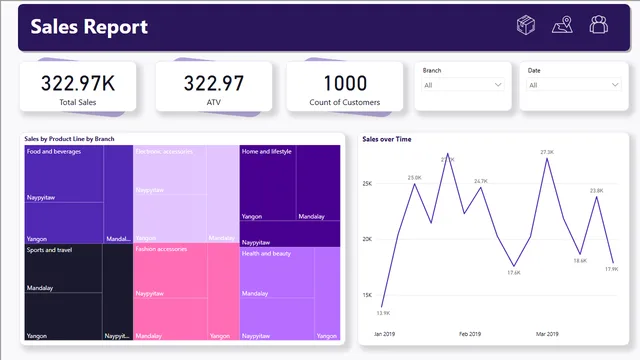Image resolution: width=640 pixels, height=360 pixels.
Task: Click Electronic accessories Mandalay tile
Action: [x=223, y=194]
